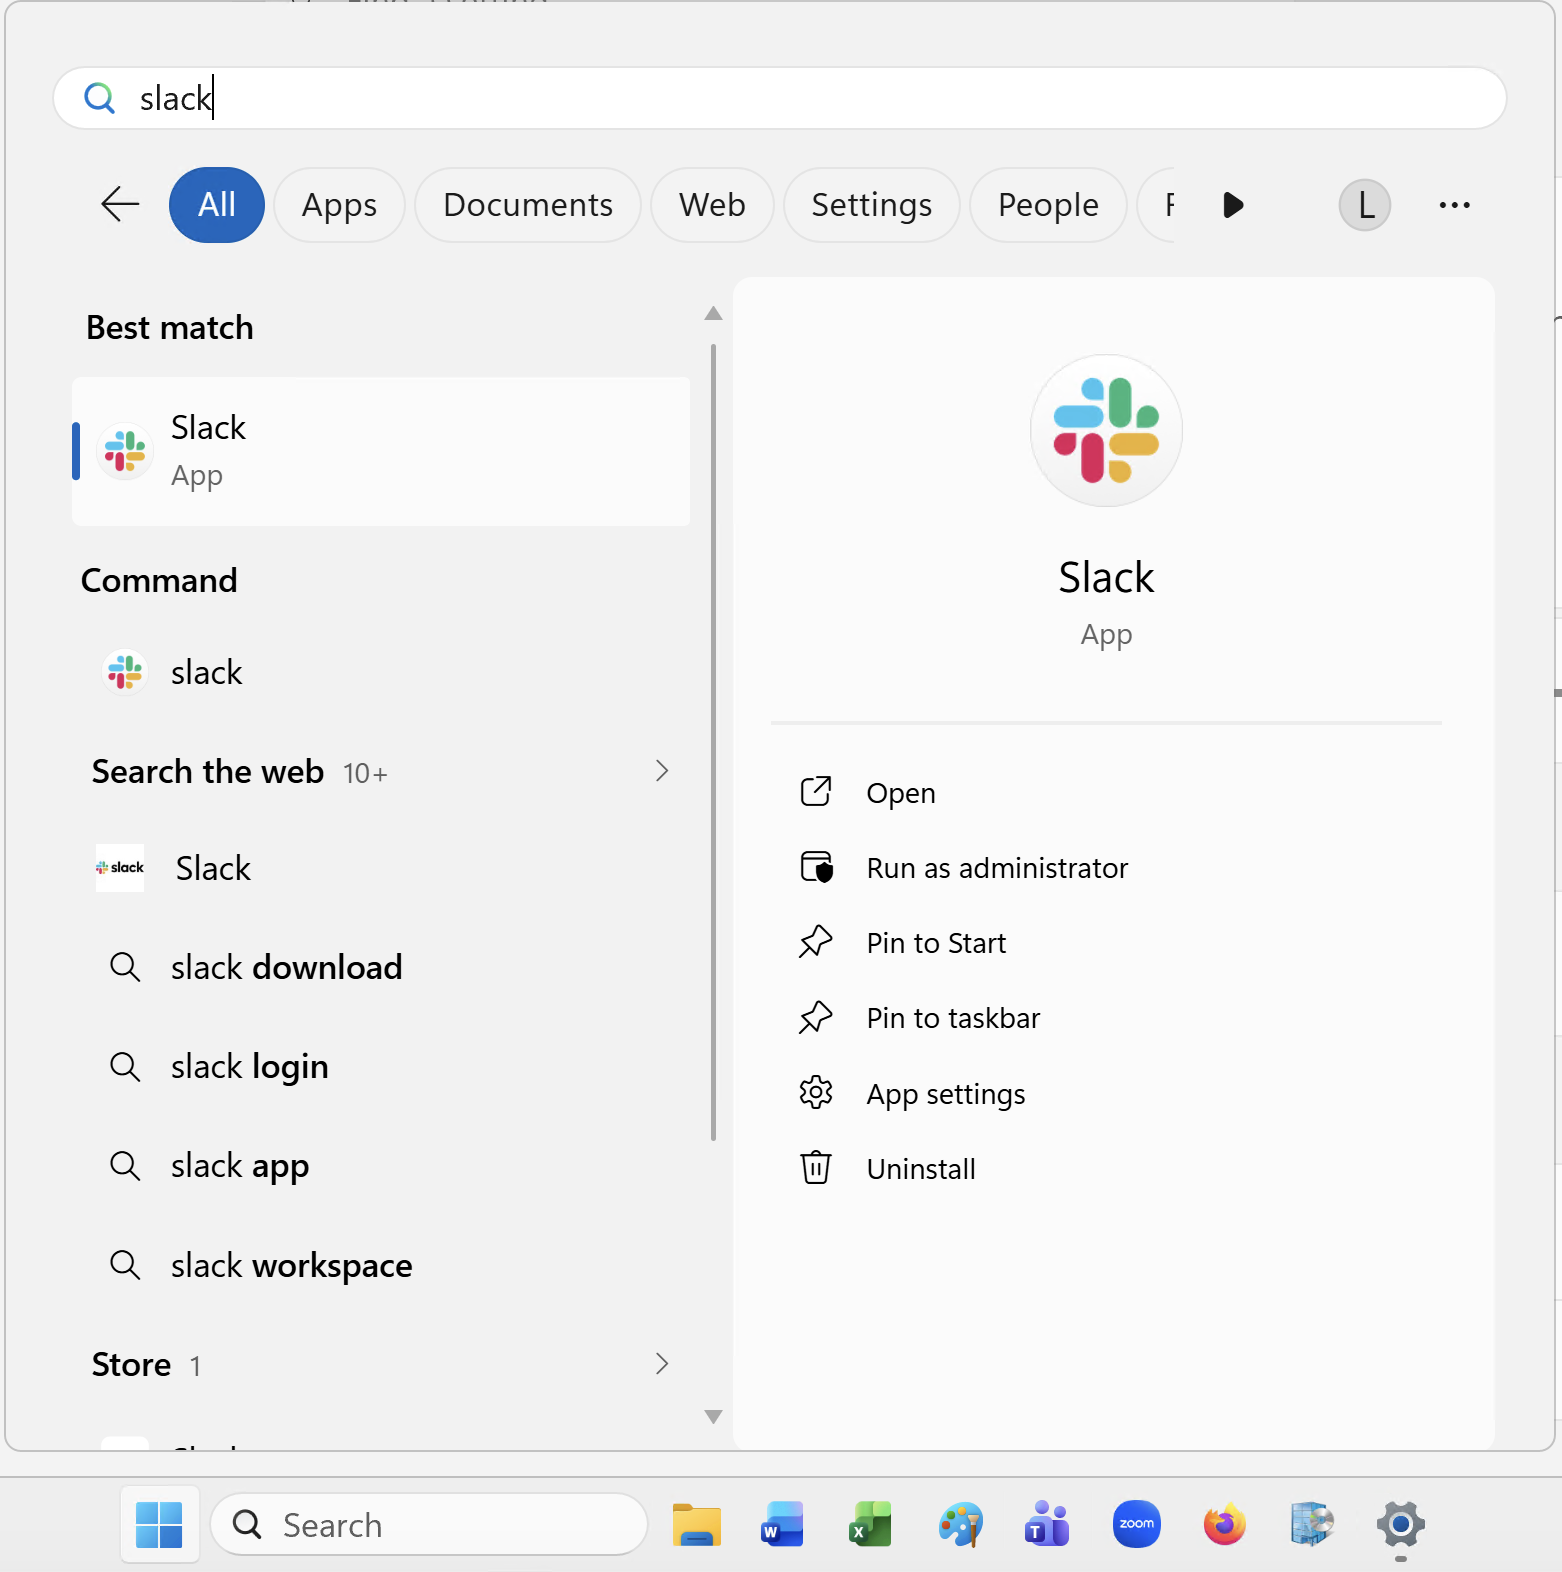This screenshot has width=1562, height=1572.
Task: Click the results list scrollbar thumb
Action: pos(713,742)
